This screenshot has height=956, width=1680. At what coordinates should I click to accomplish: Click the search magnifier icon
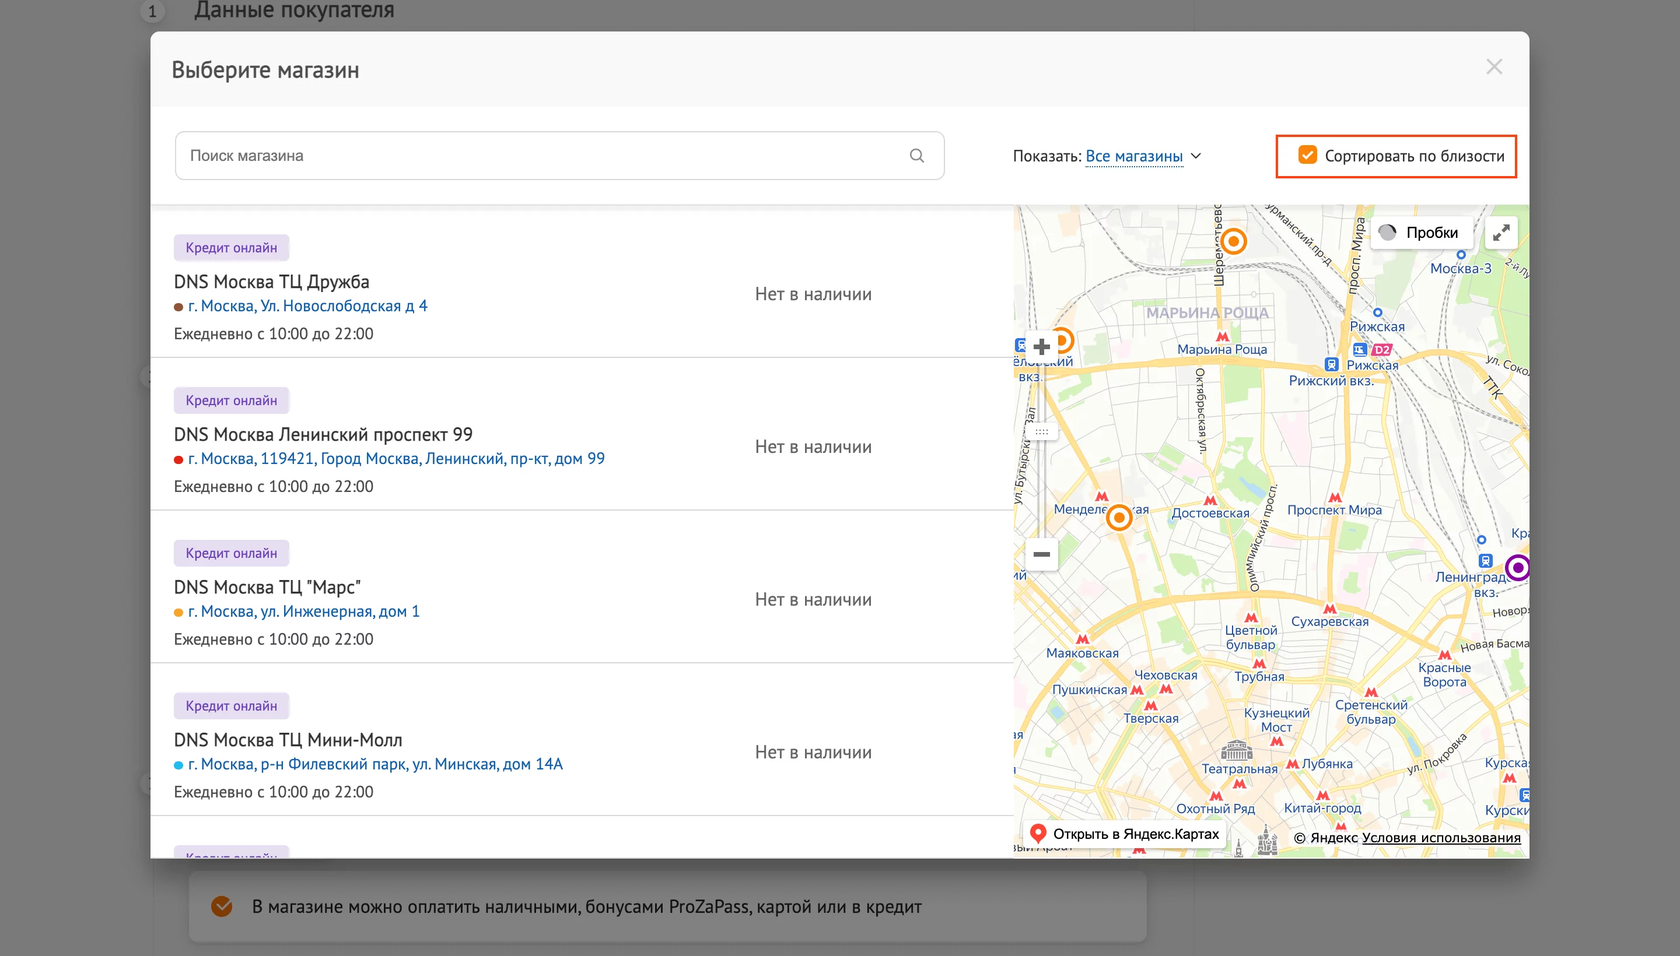click(x=917, y=156)
